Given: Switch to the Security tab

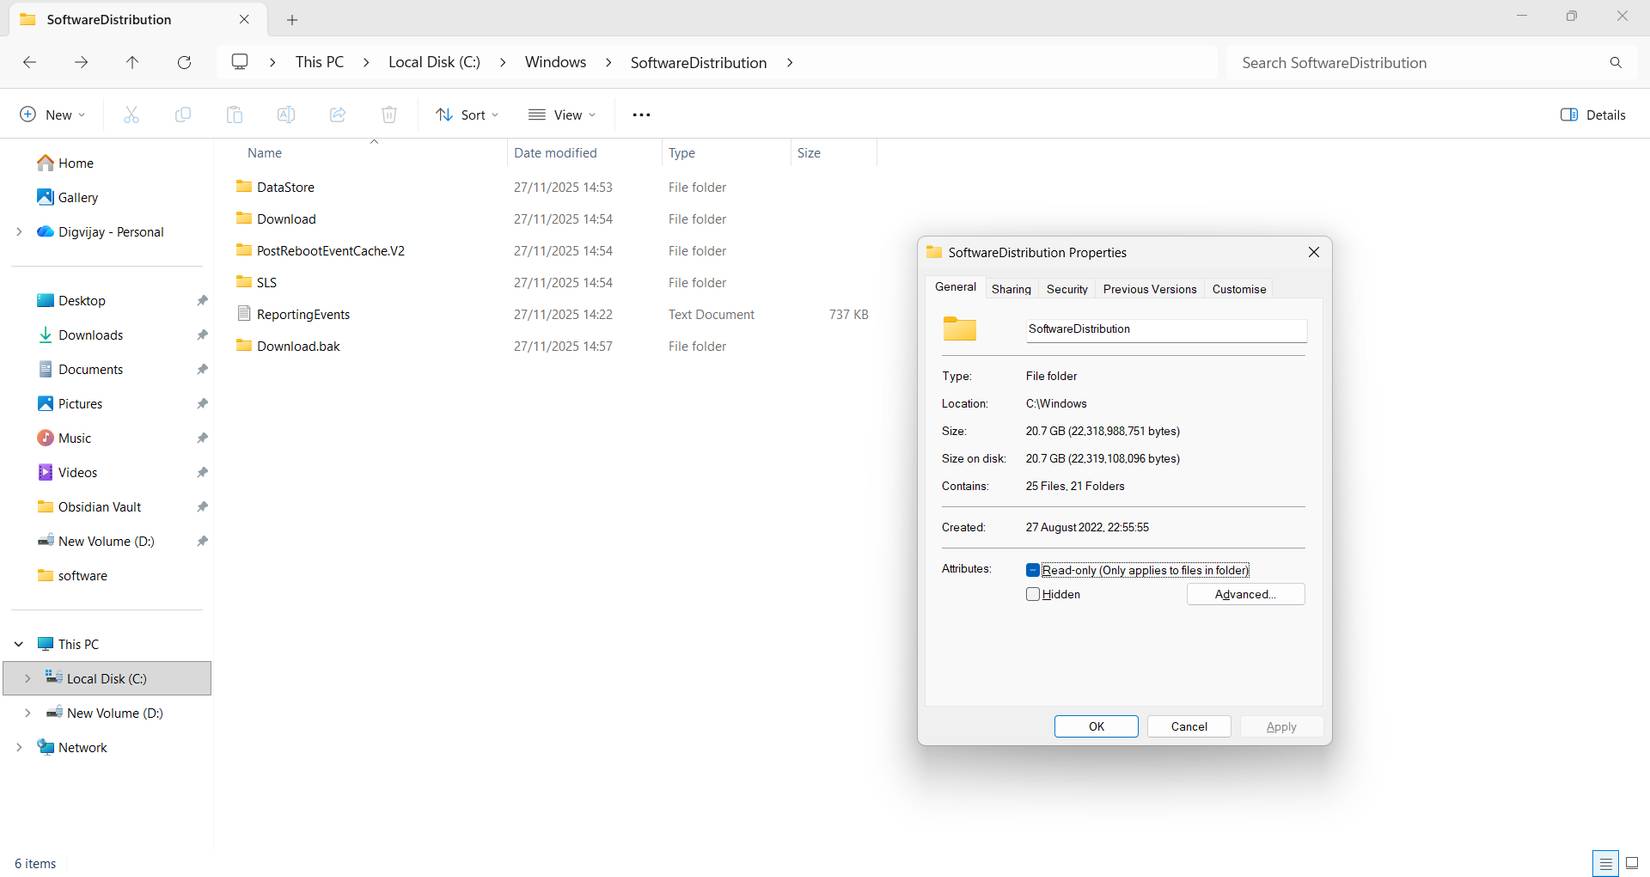Looking at the screenshot, I should tap(1067, 289).
